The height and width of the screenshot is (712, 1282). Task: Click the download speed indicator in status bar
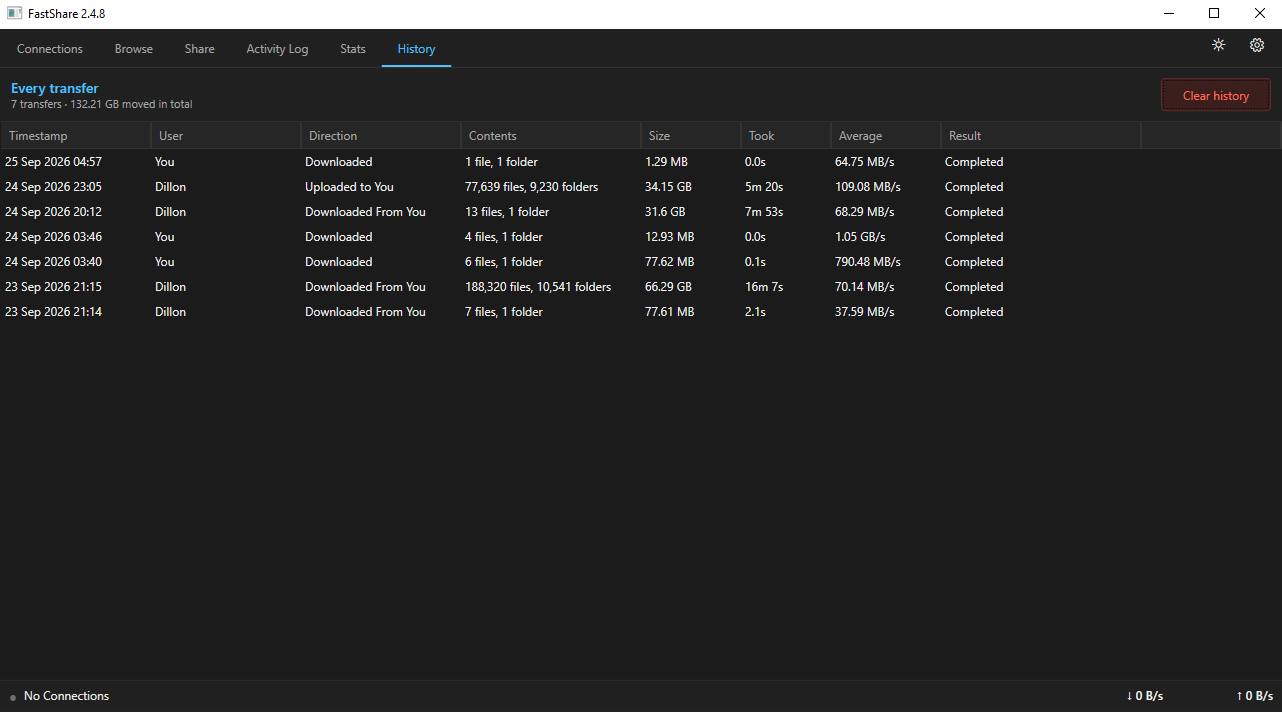tap(1144, 696)
